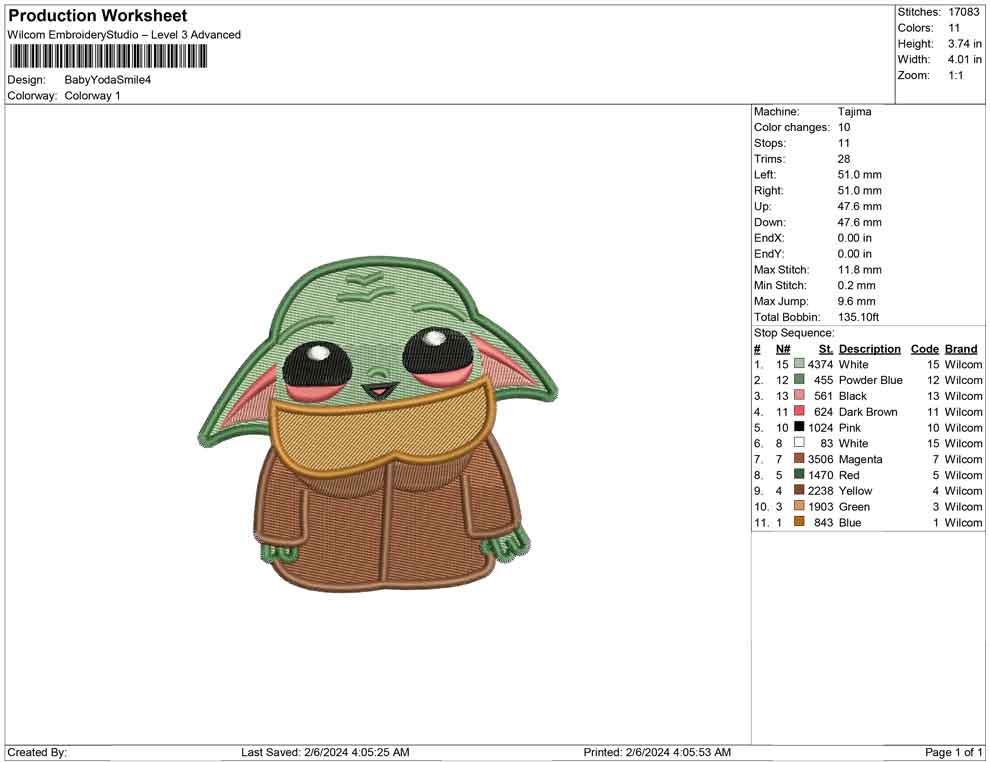This screenshot has width=990, height=762.
Task: Click the white swatch next to 83 White
Action: coord(799,443)
